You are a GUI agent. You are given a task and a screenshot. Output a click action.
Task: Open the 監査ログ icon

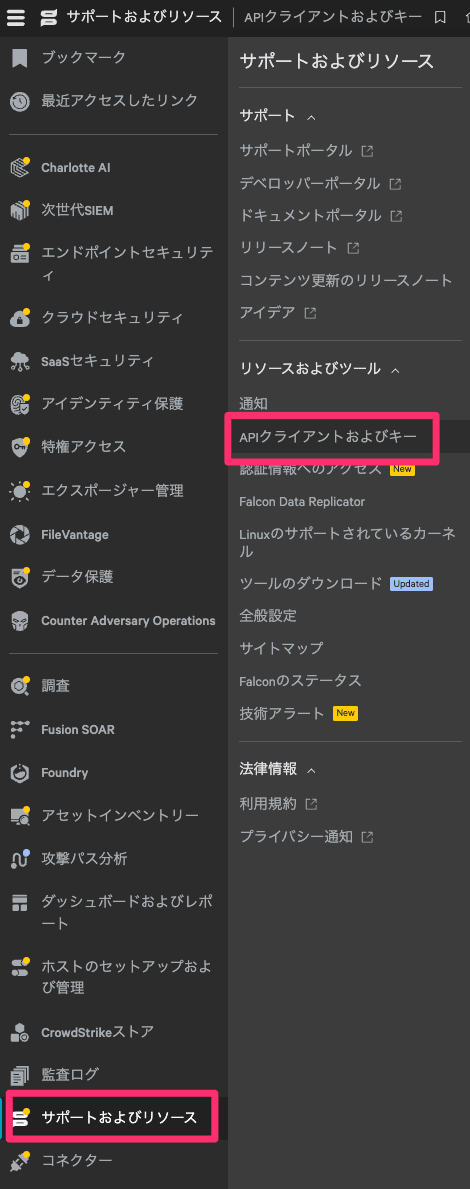coord(20,1074)
